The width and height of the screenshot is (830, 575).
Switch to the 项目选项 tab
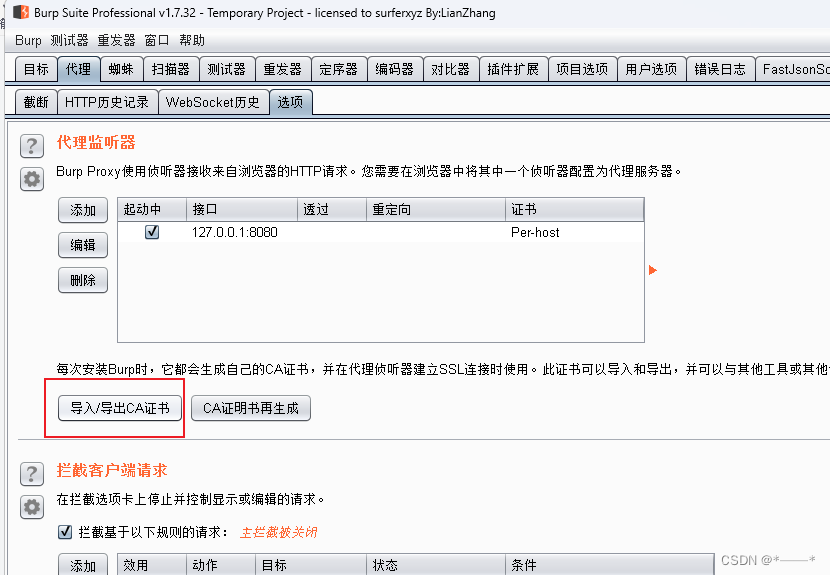pyautogui.click(x=582, y=69)
